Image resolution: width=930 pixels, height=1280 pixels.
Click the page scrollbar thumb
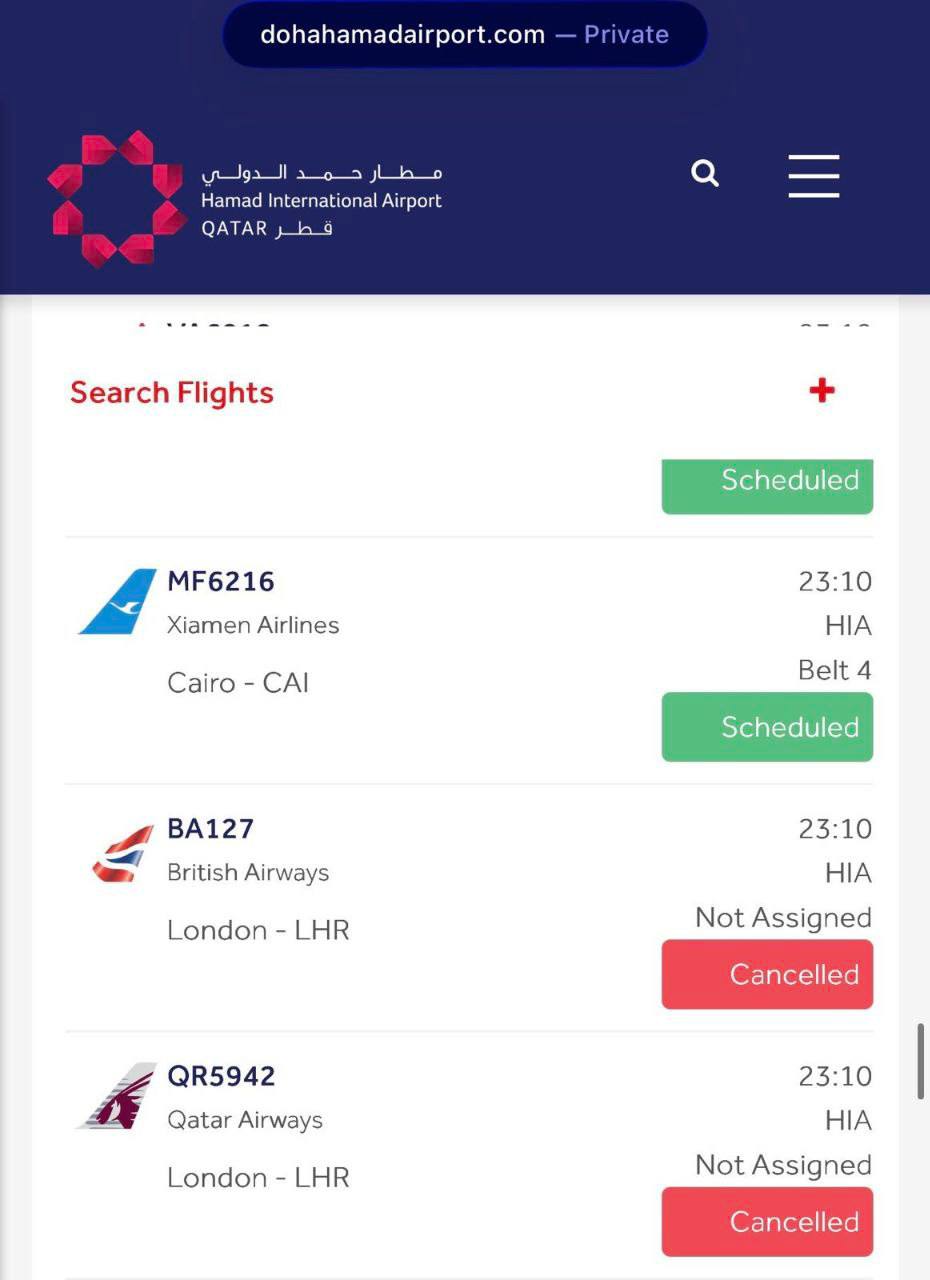click(x=921, y=1062)
